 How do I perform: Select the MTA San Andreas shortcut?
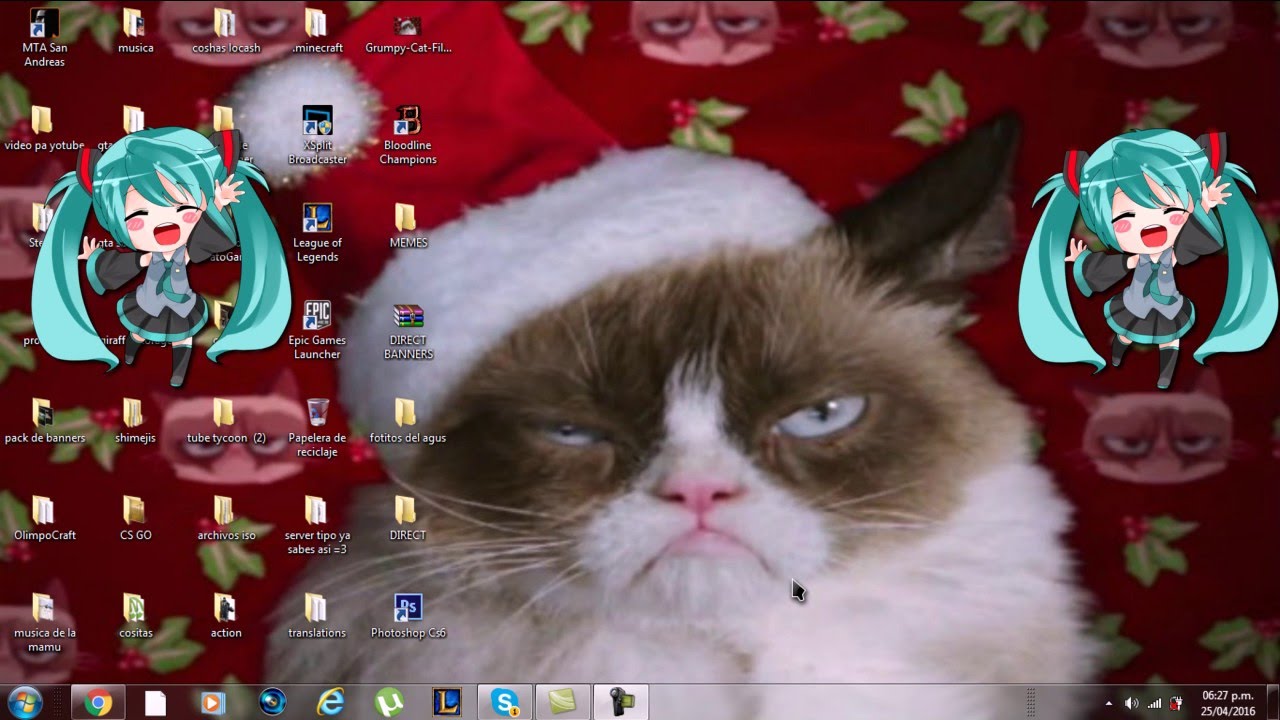click(x=44, y=38)
